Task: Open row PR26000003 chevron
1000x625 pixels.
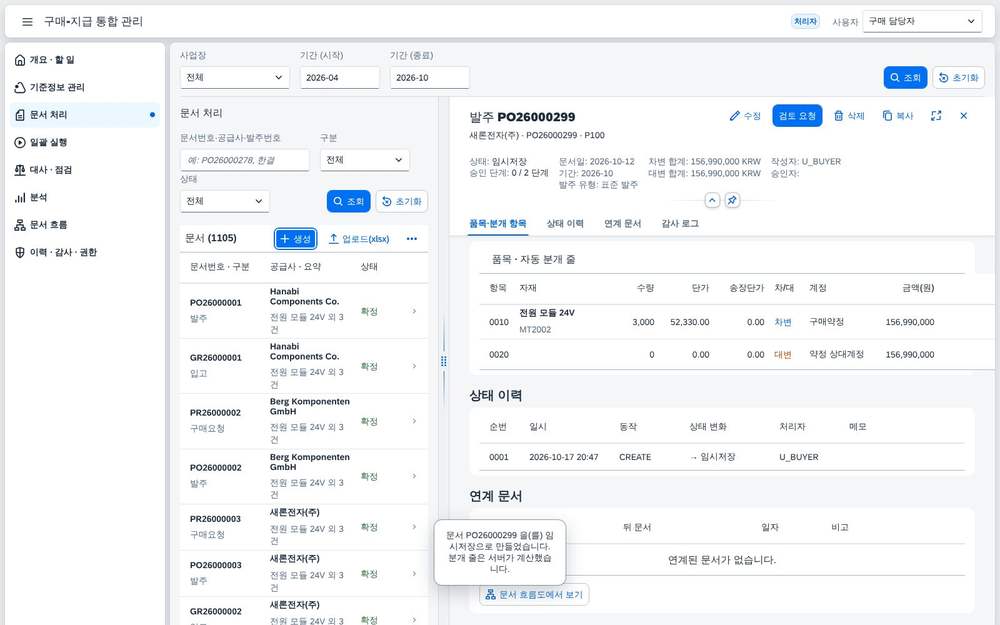Action: click(x=415, y=527)
